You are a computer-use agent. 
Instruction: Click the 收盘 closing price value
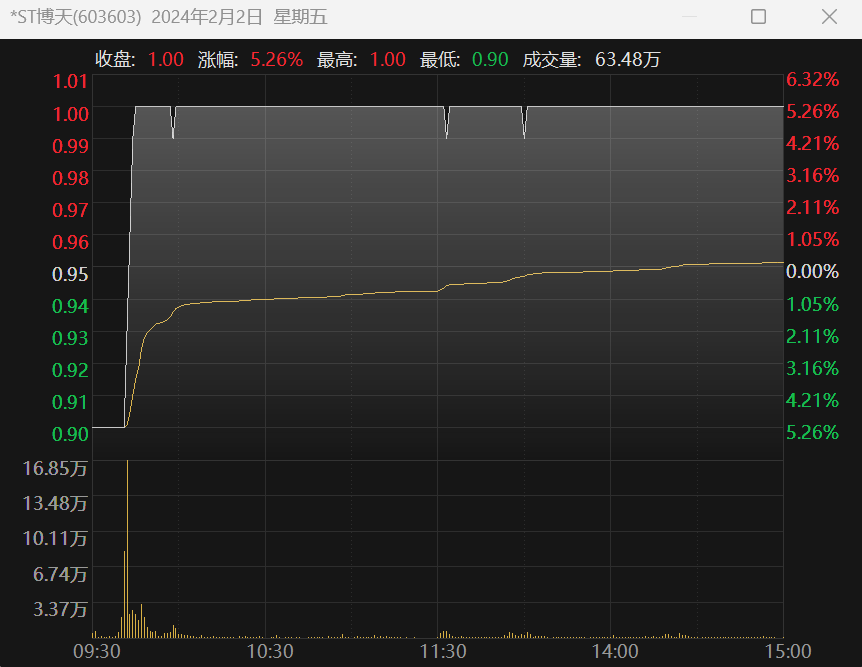coord(165,60)
